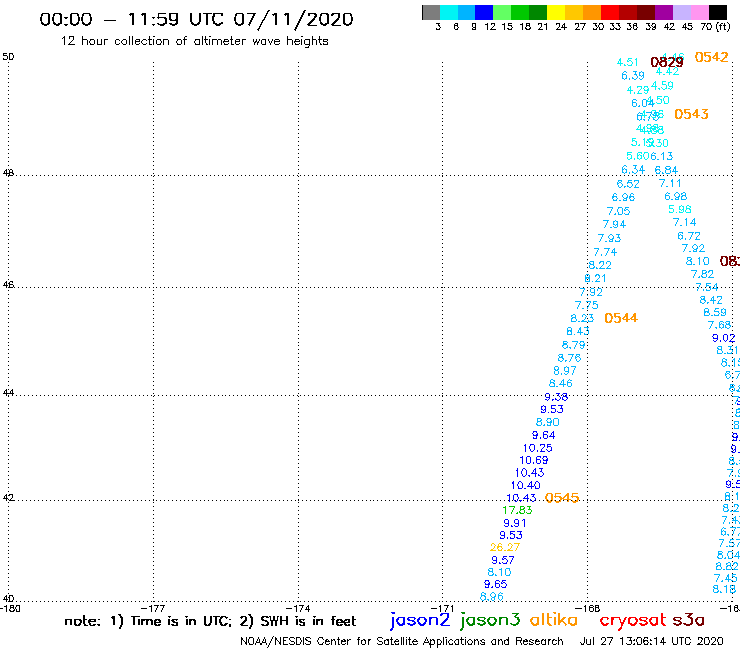
Task: Click the jason2 satellite legend label
Action: tap(420, 620)
